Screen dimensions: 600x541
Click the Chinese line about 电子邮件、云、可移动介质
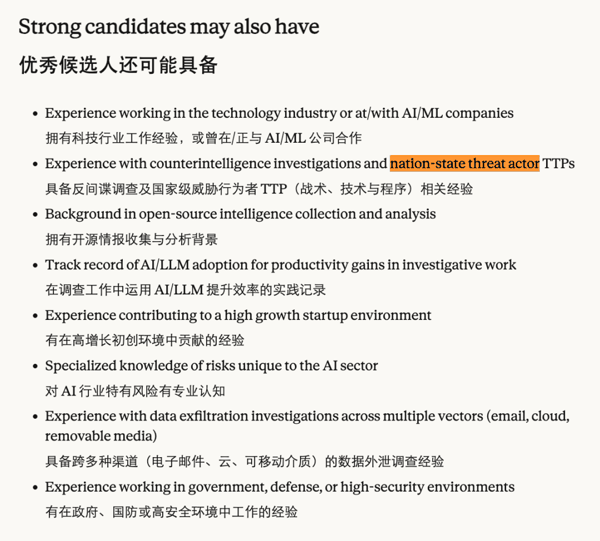pyautogui.click(x=245, y=461)
